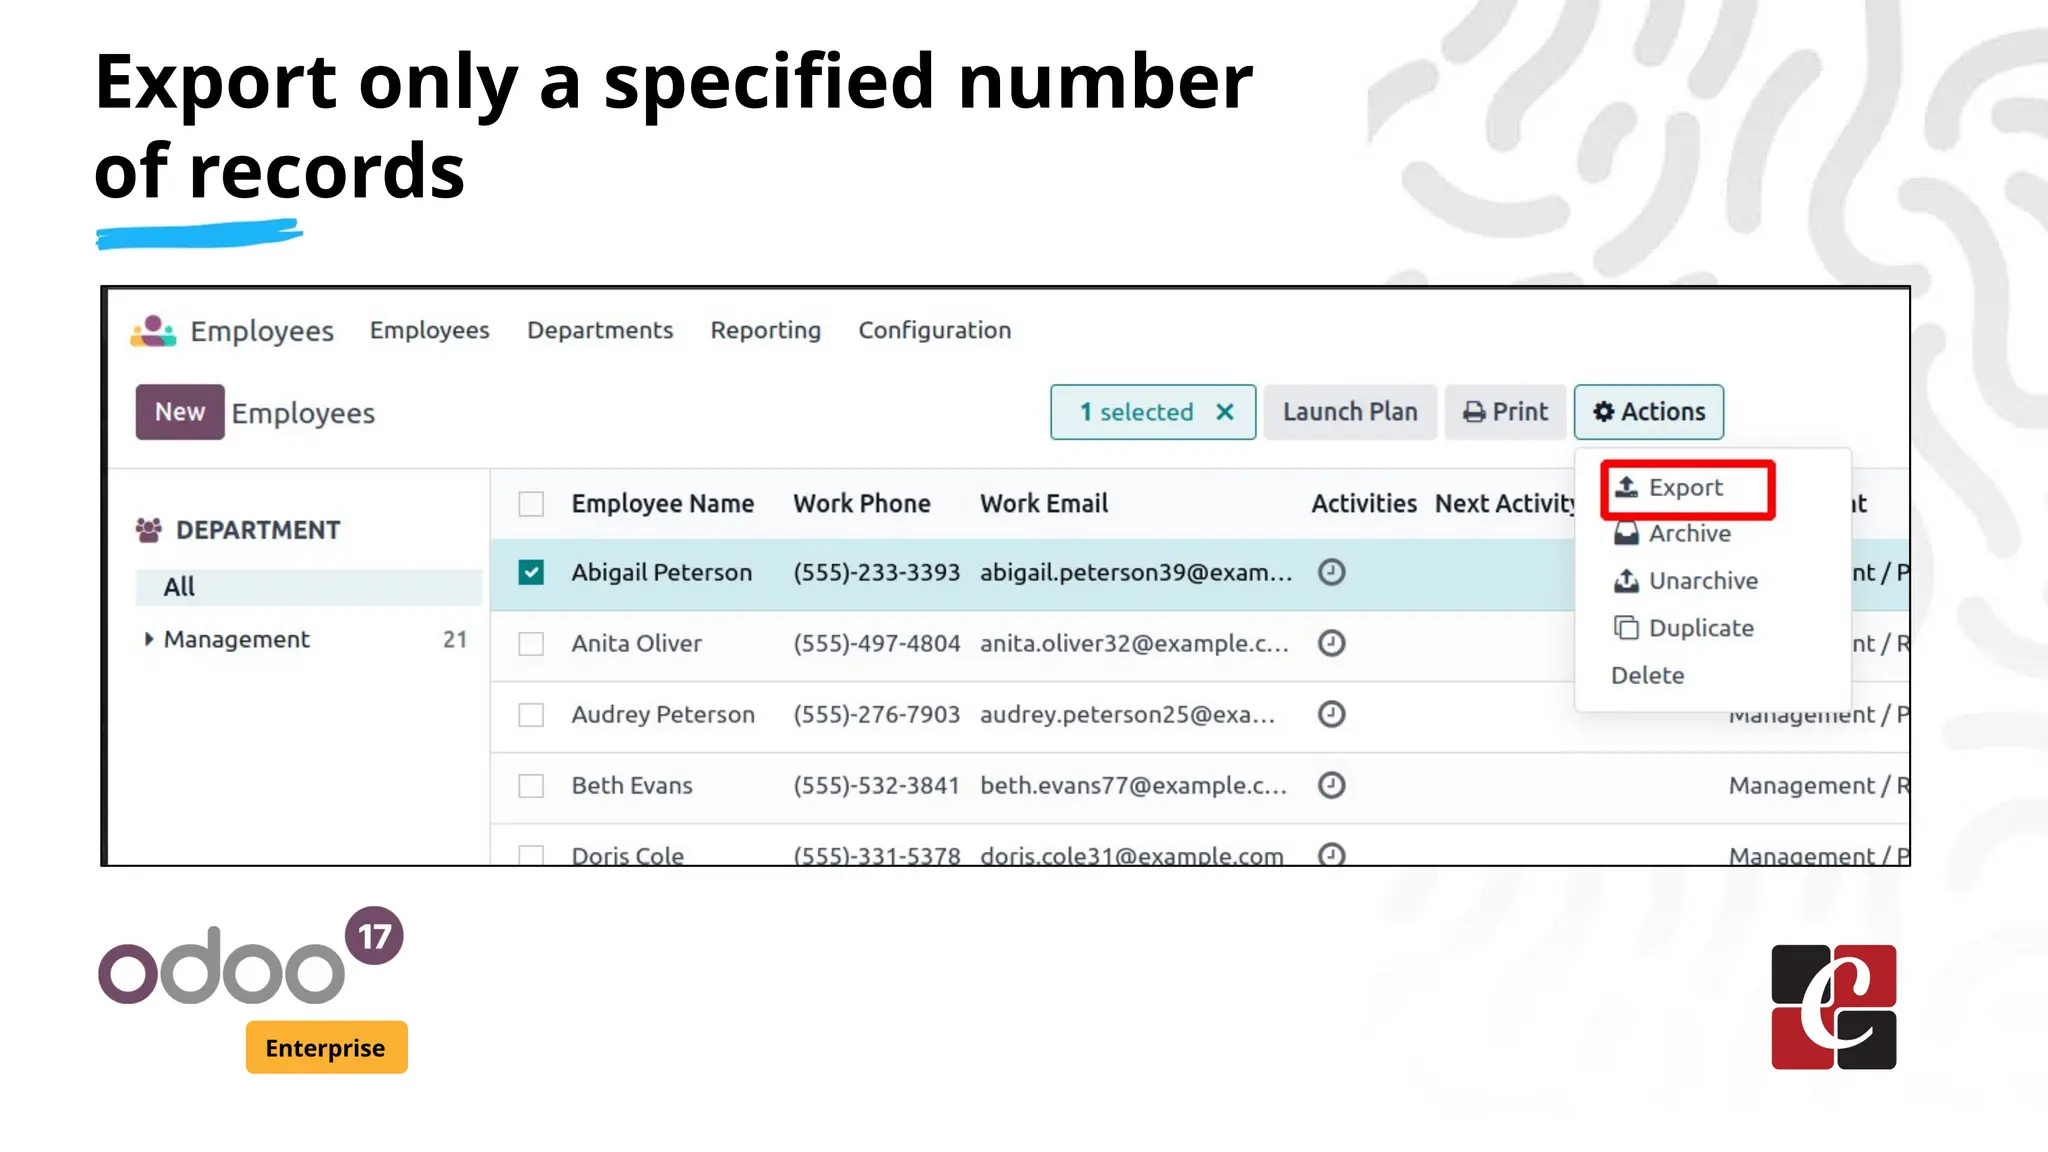Toggle the select-all header checkbox

(x=531, y=504)
